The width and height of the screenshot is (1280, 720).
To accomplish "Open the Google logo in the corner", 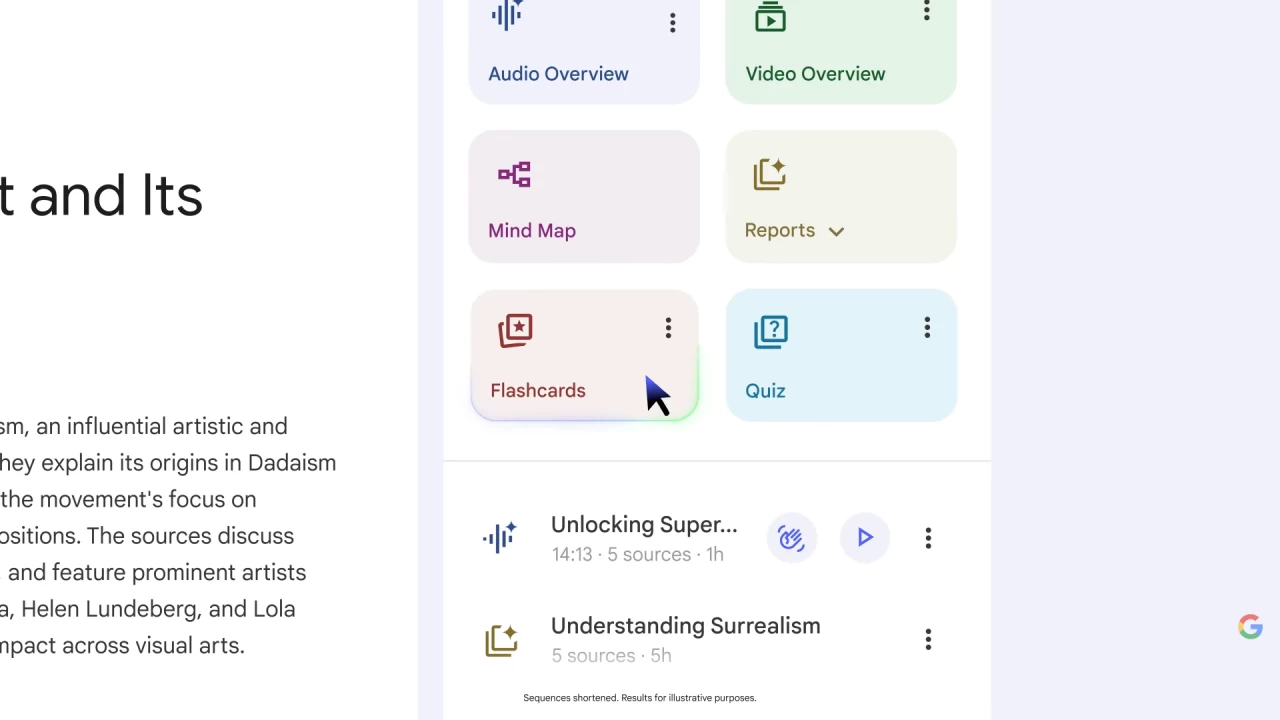I will pyautogui.click(x=1250, y=627).
